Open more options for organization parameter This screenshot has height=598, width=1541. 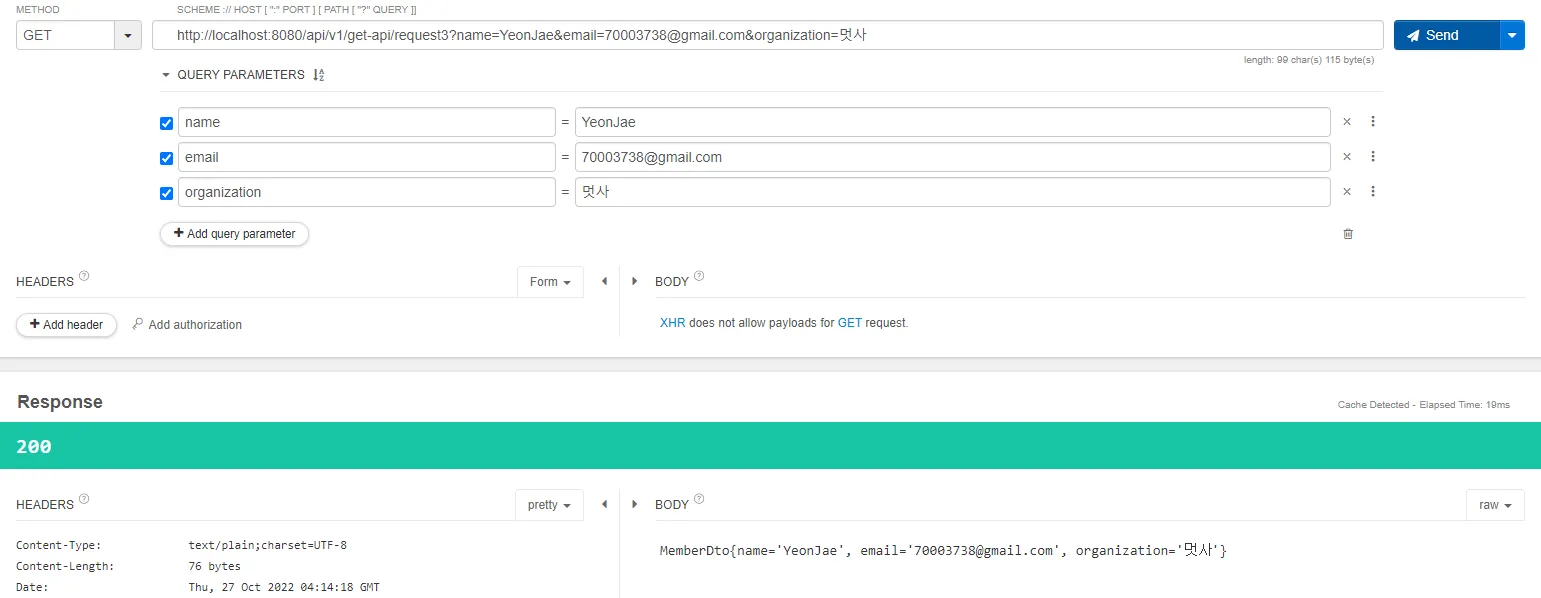tap(1373, 192)
